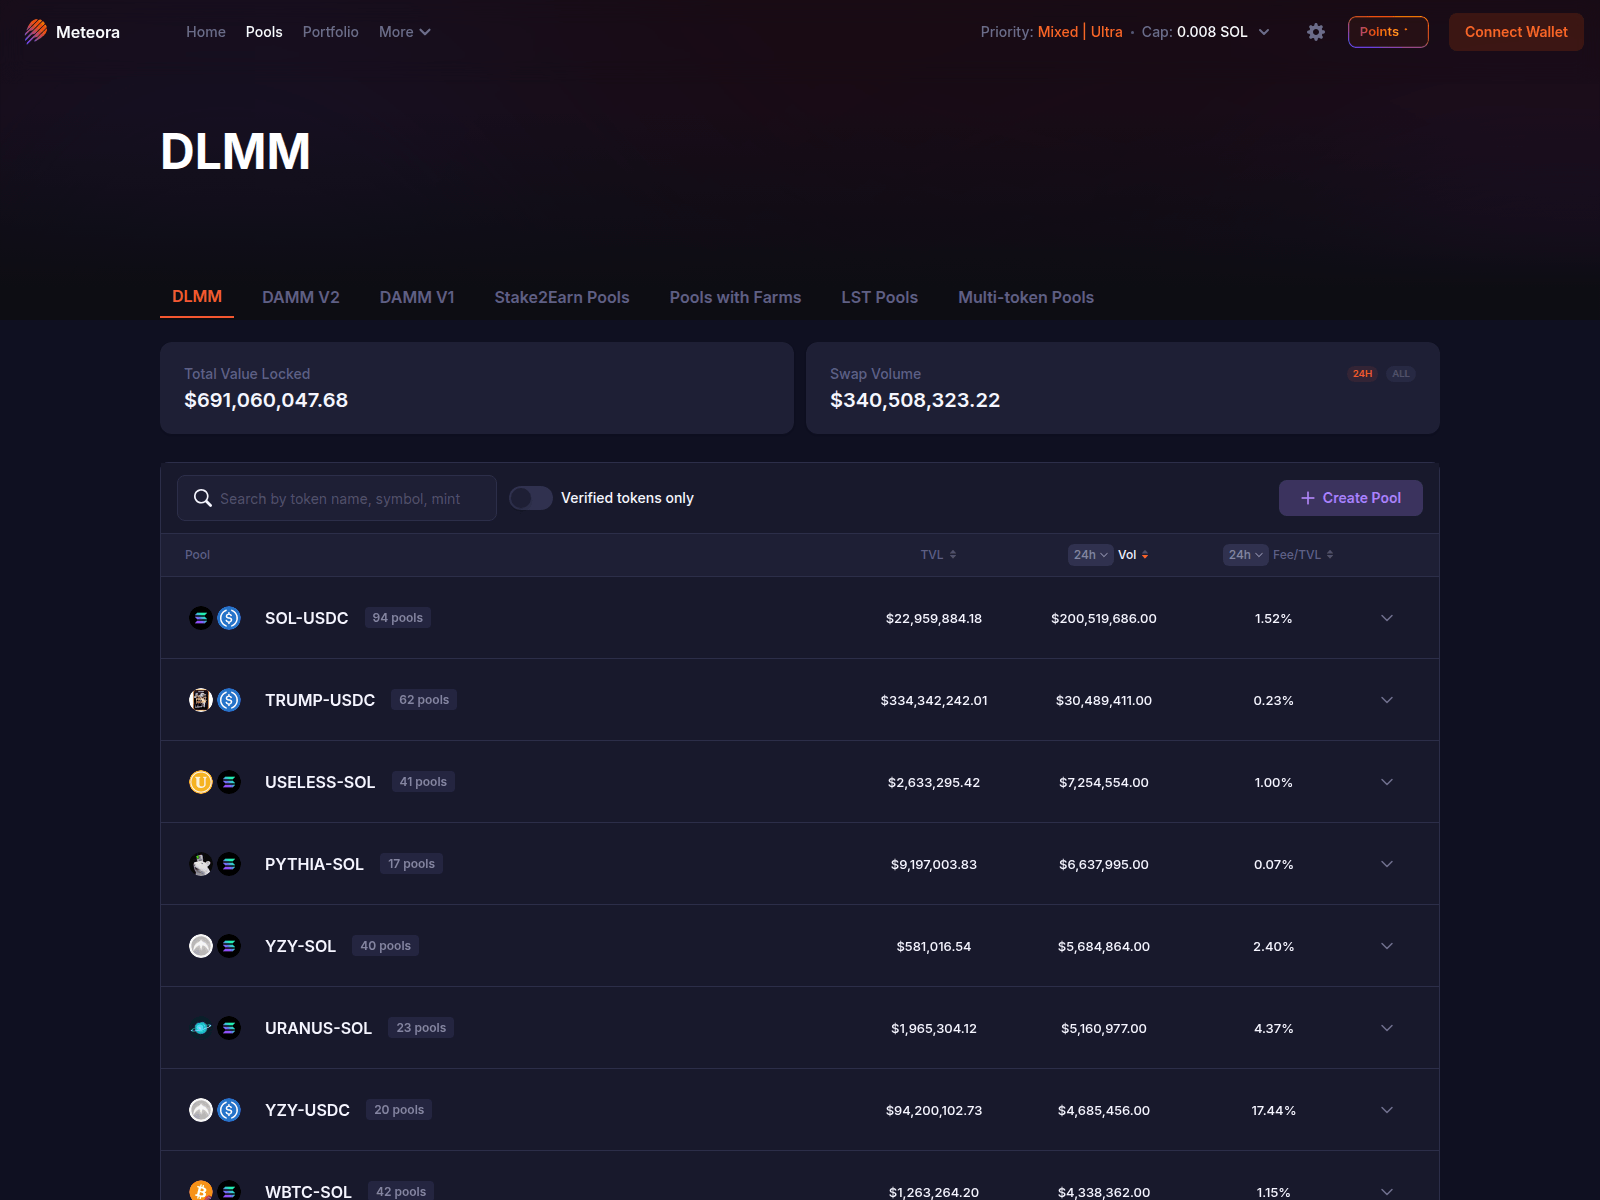Viewport: 1600px width, 1200px height.
Task: Click the PYTHIA token icon
Action: 201,864
